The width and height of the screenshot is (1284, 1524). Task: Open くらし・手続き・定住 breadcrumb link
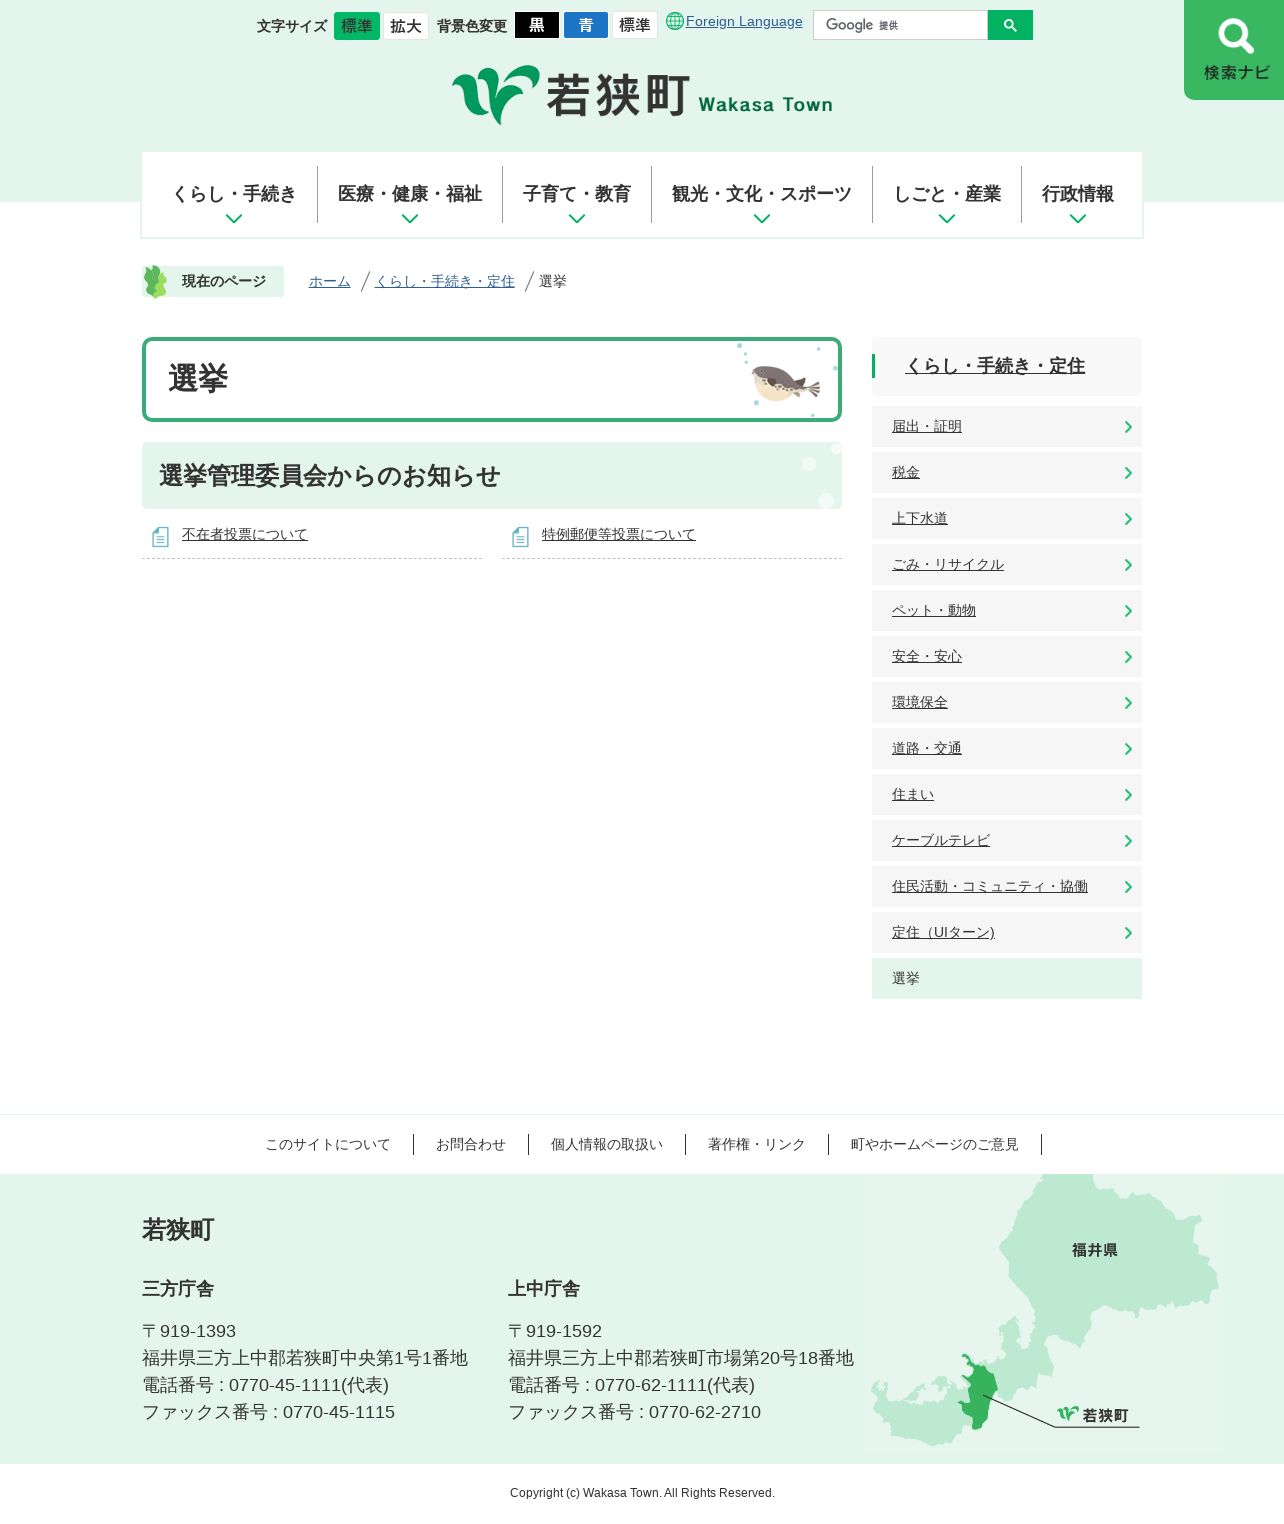coord(445,281)
